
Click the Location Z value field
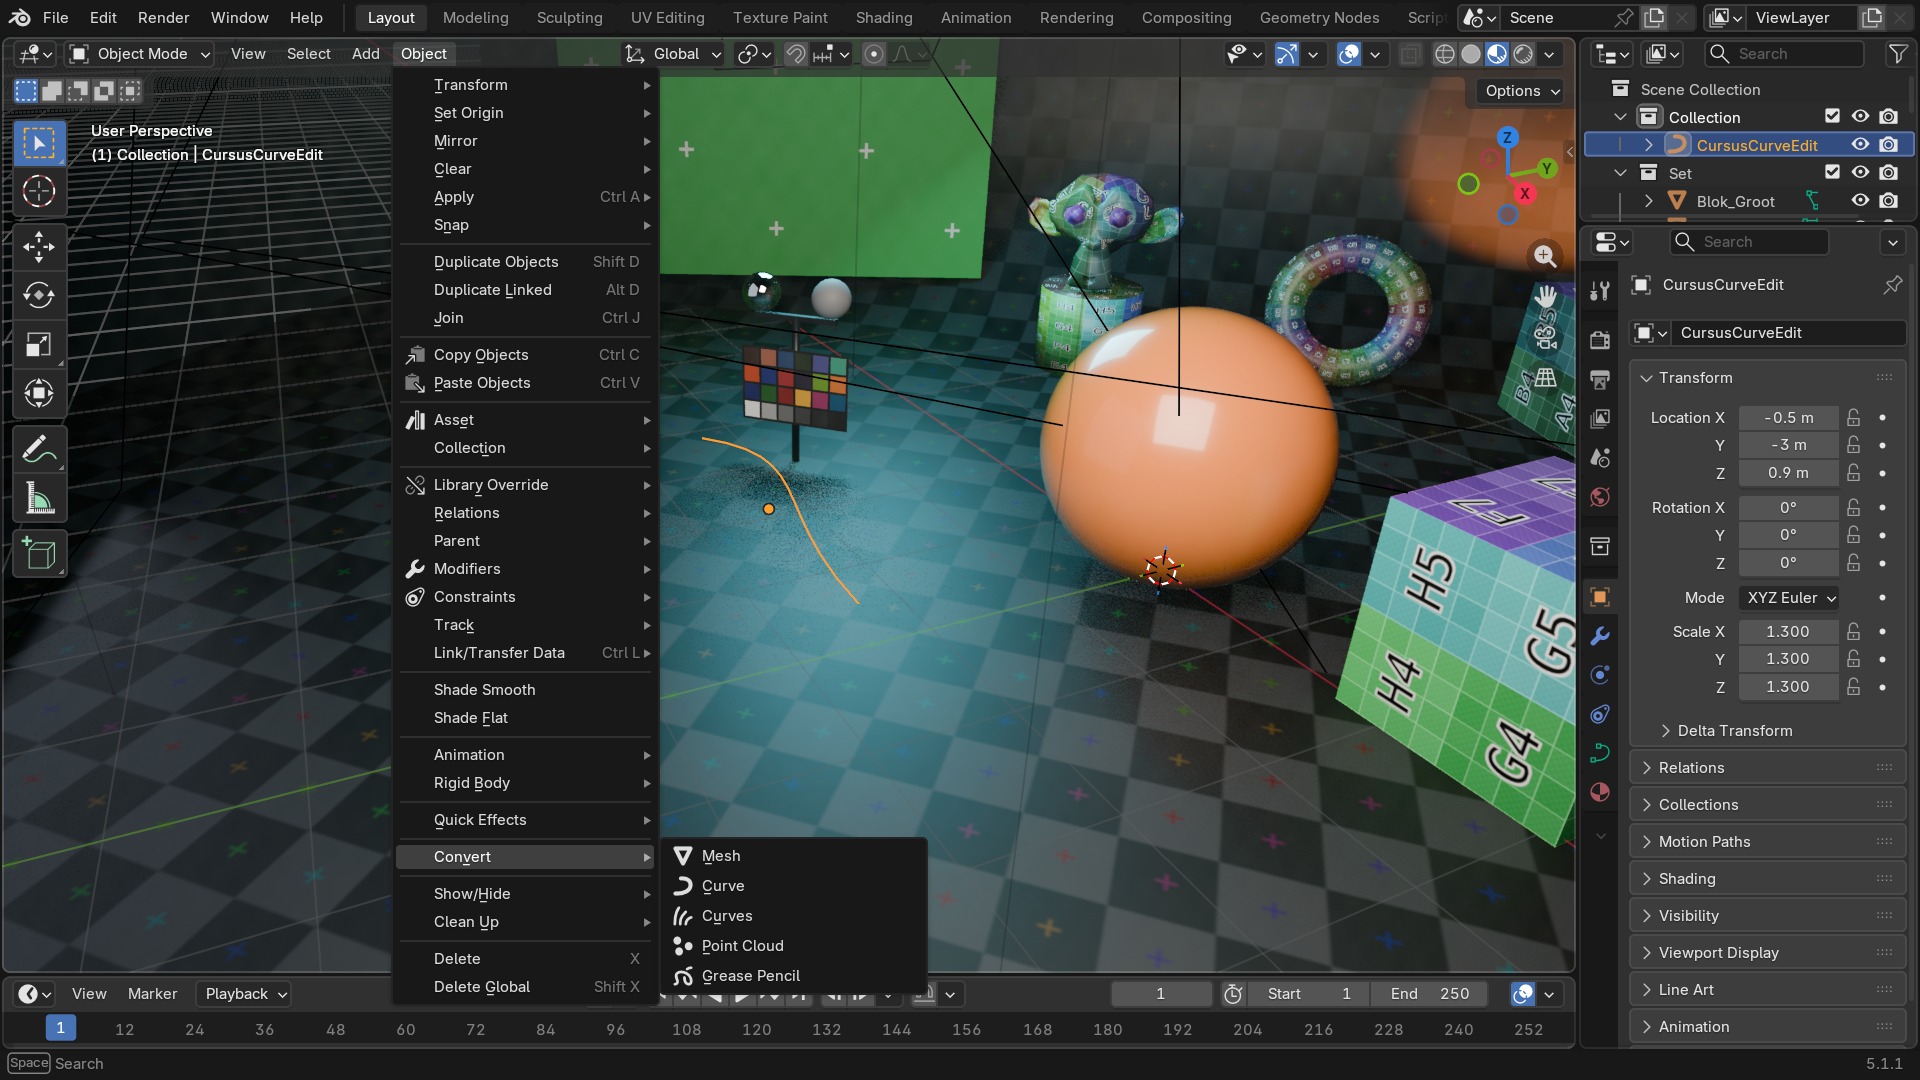coord(1788,473)
